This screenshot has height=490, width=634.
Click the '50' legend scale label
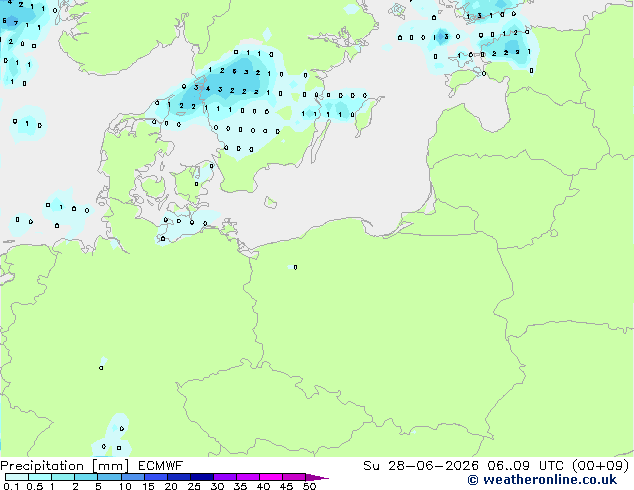coord(309,486)
